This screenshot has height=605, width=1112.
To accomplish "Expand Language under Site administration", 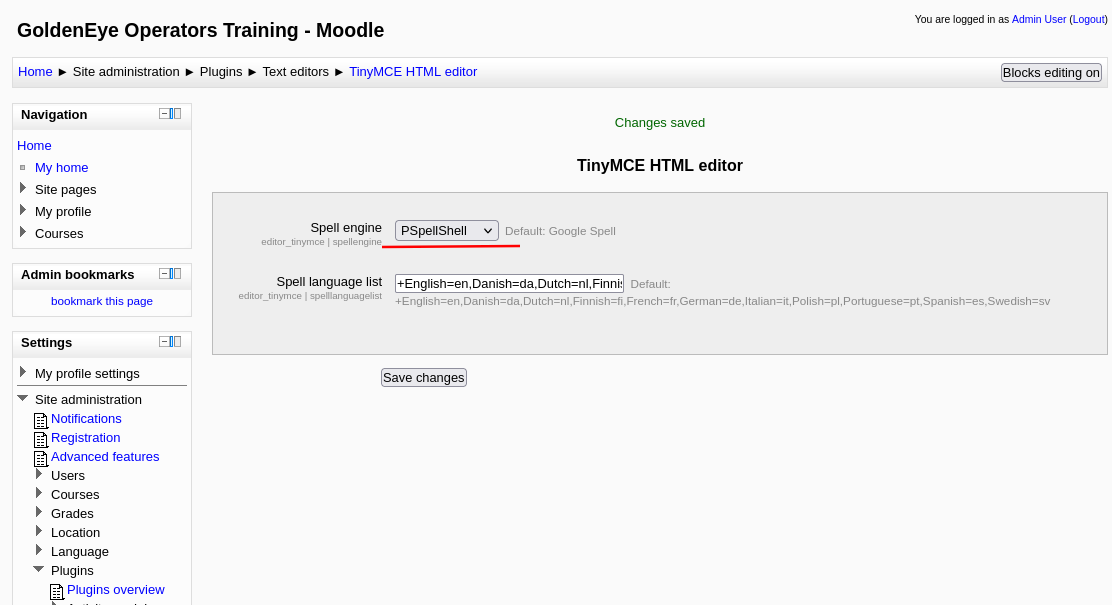I will coord(39,550).
